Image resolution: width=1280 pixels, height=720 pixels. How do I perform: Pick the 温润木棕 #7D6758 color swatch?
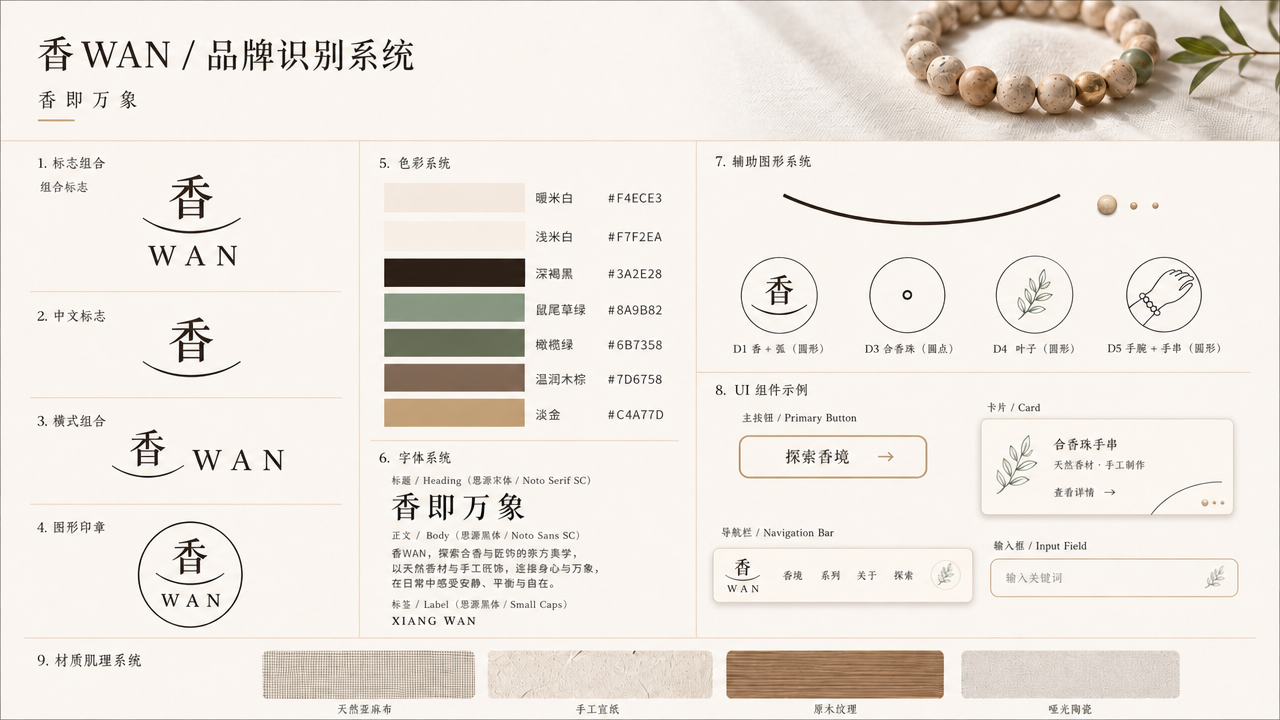(x=454, y=378)
